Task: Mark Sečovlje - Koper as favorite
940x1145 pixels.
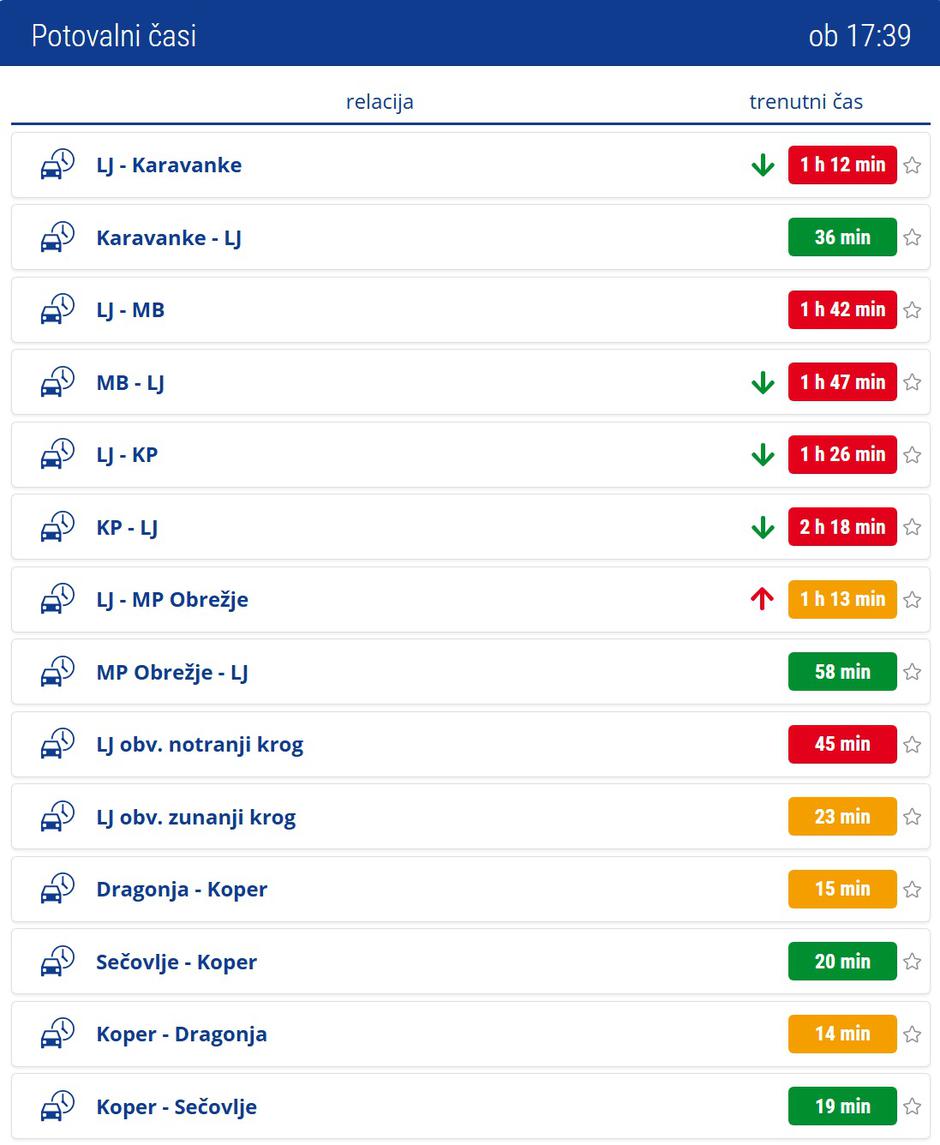Action: 912,962
